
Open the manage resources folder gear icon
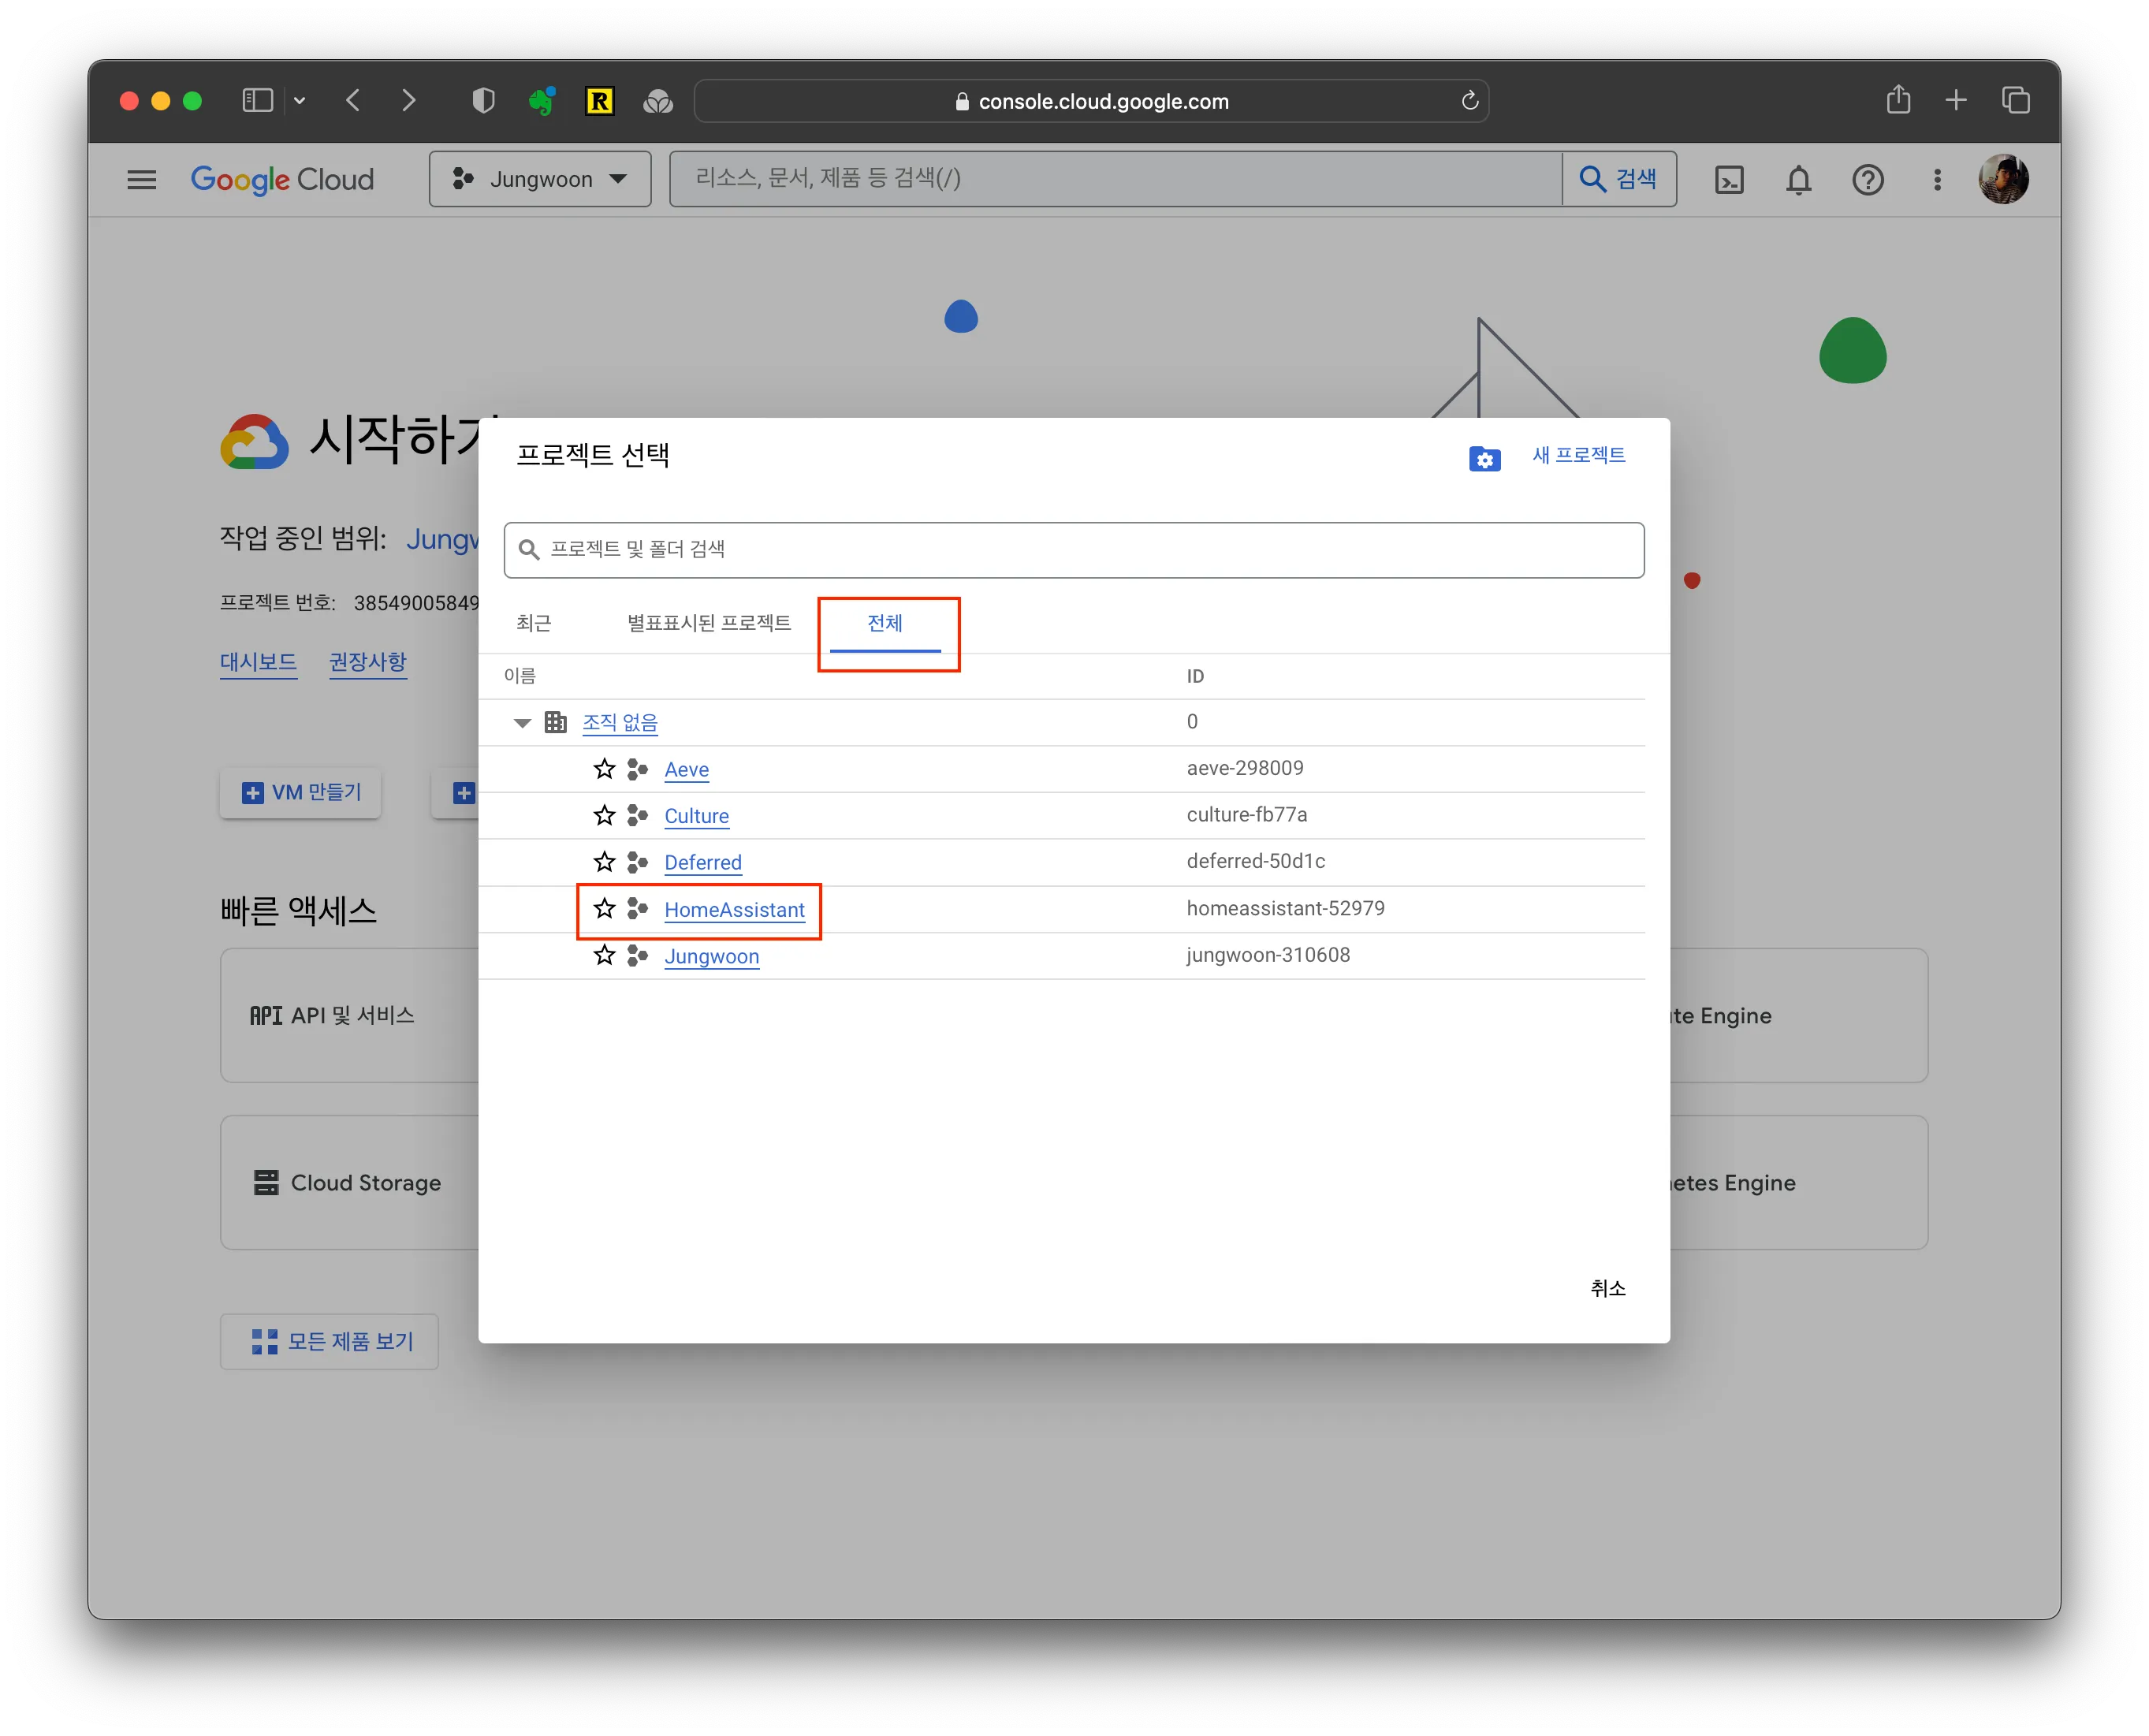pos(1484,458)
